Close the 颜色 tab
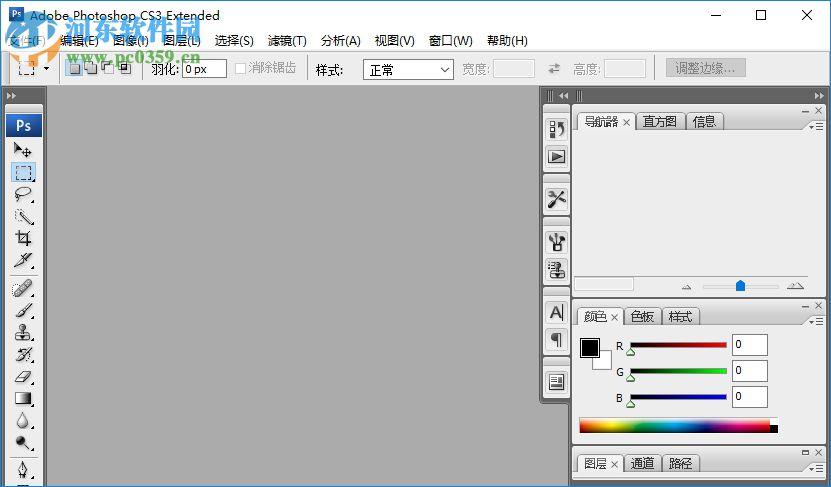This screenshot has height=487, width=831. click(614, 317)
